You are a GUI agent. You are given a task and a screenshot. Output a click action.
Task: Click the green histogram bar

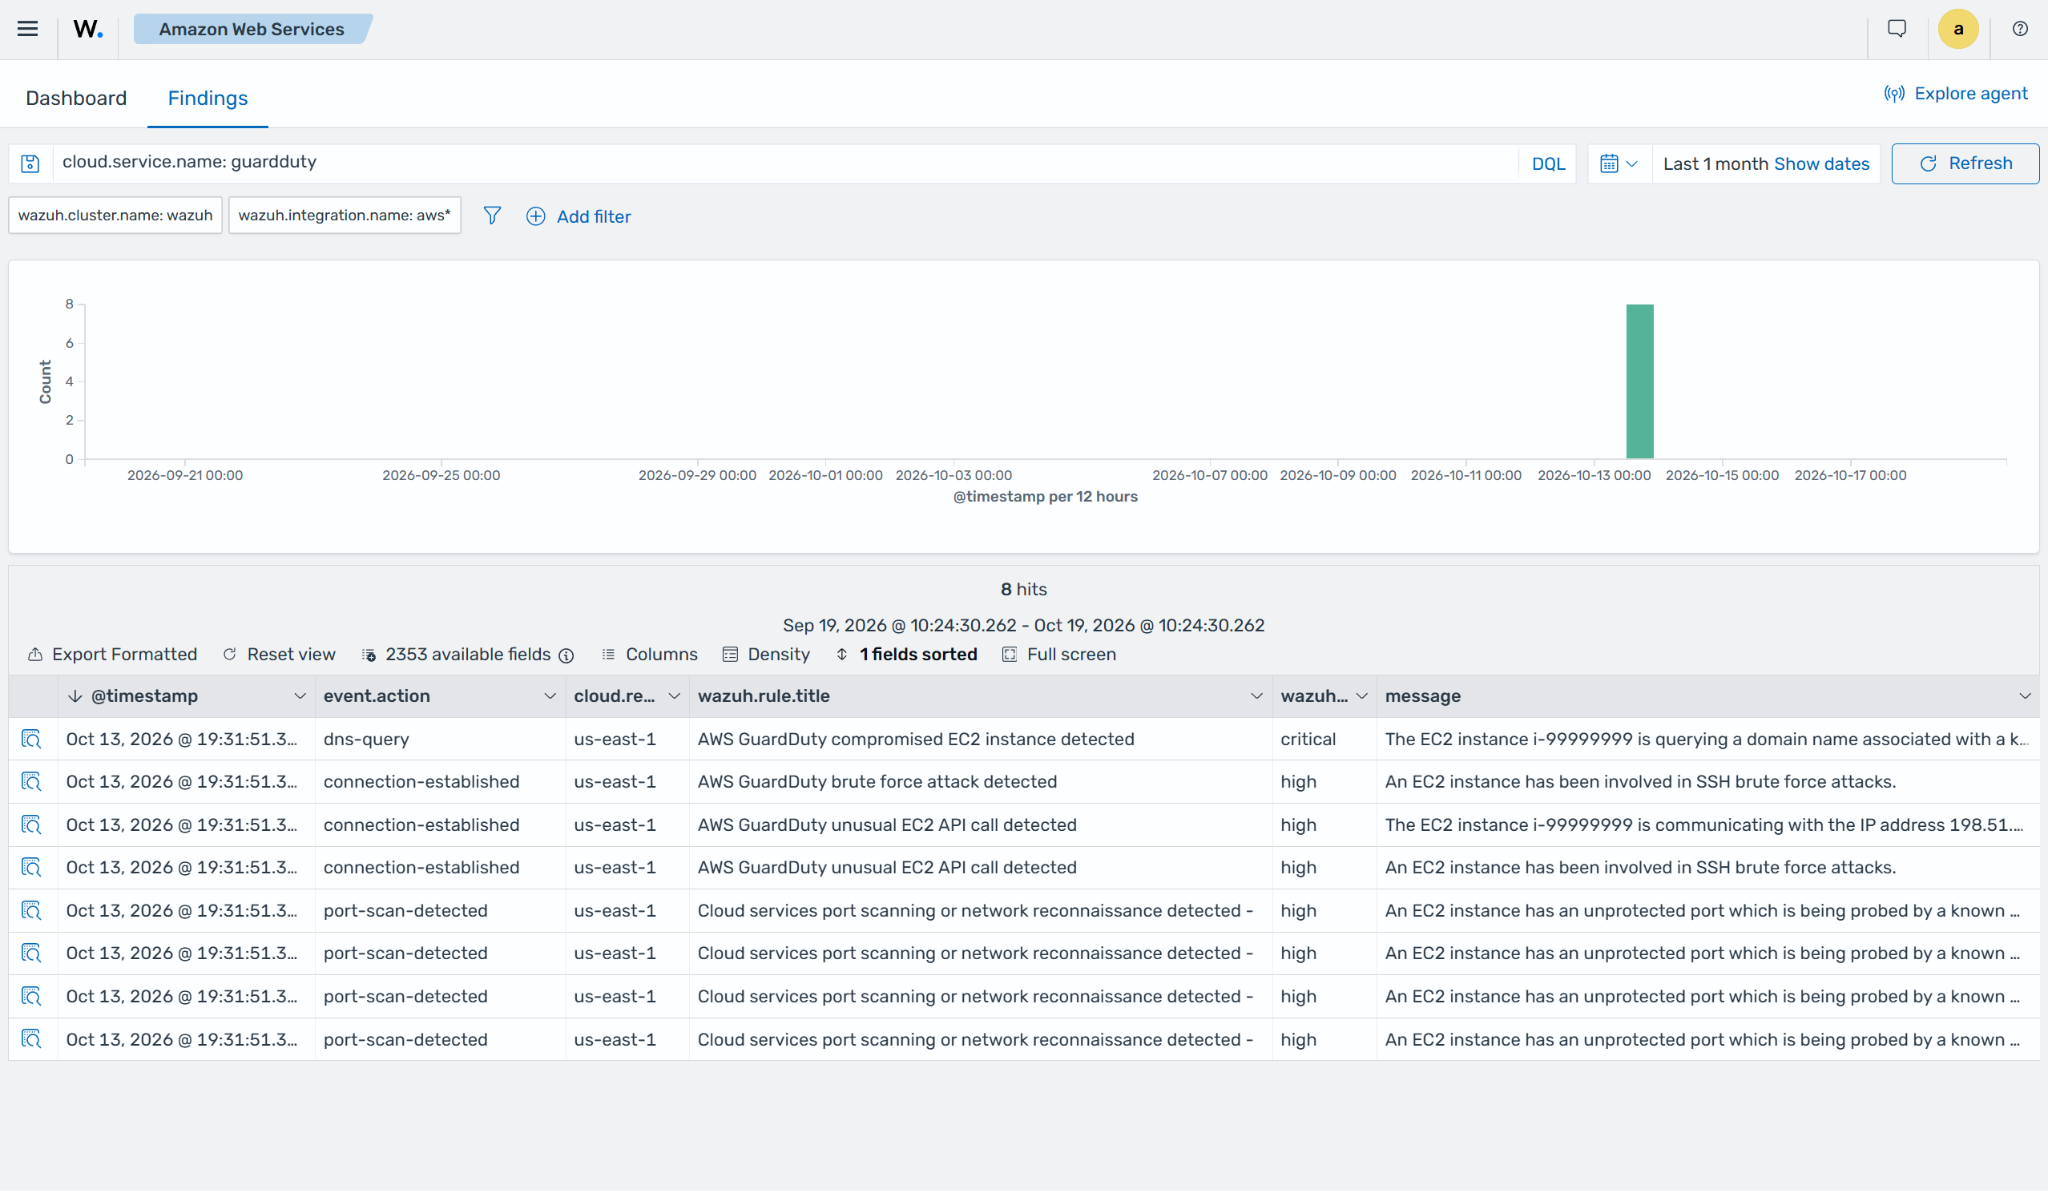1639,381
